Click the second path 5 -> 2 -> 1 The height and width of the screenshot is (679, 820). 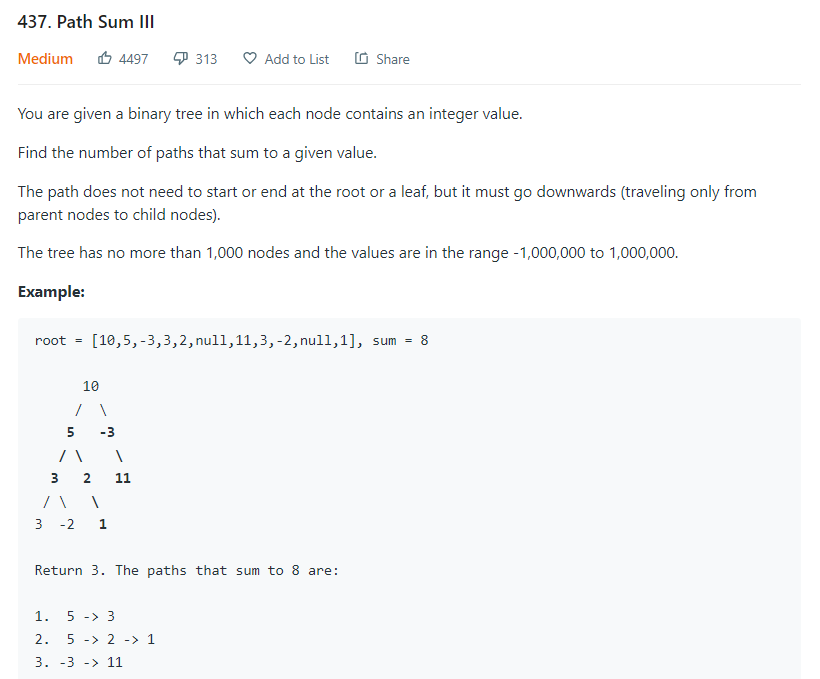click(x=110, y=639)
